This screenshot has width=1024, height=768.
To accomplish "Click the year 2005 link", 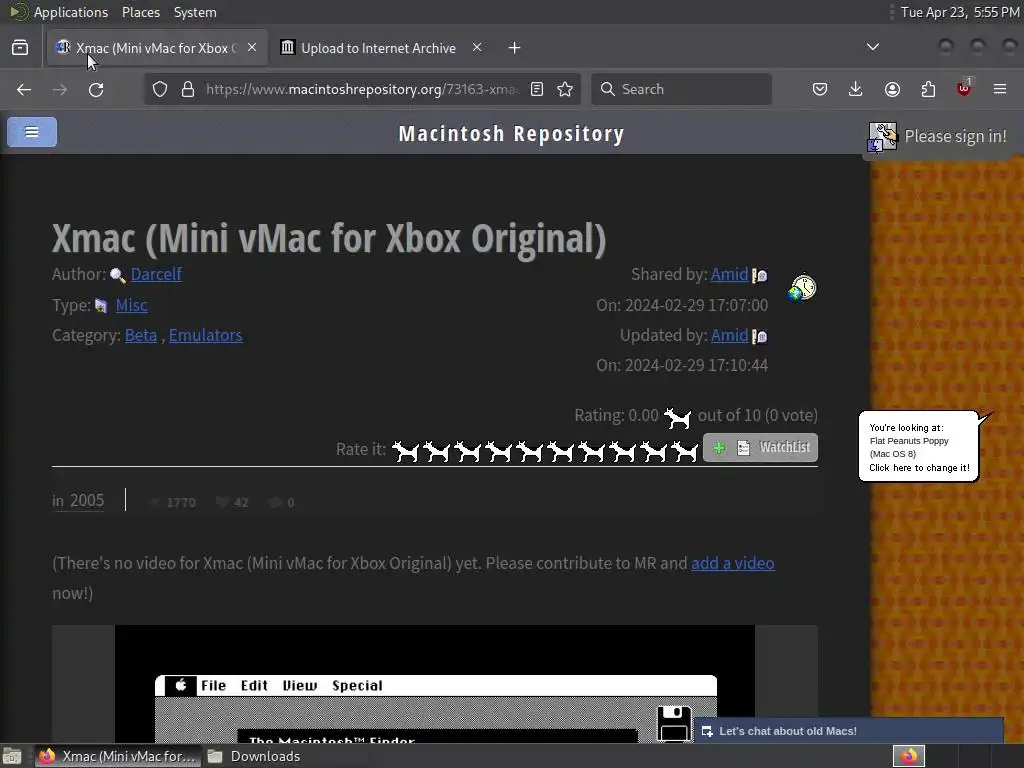I will [87, 500].
